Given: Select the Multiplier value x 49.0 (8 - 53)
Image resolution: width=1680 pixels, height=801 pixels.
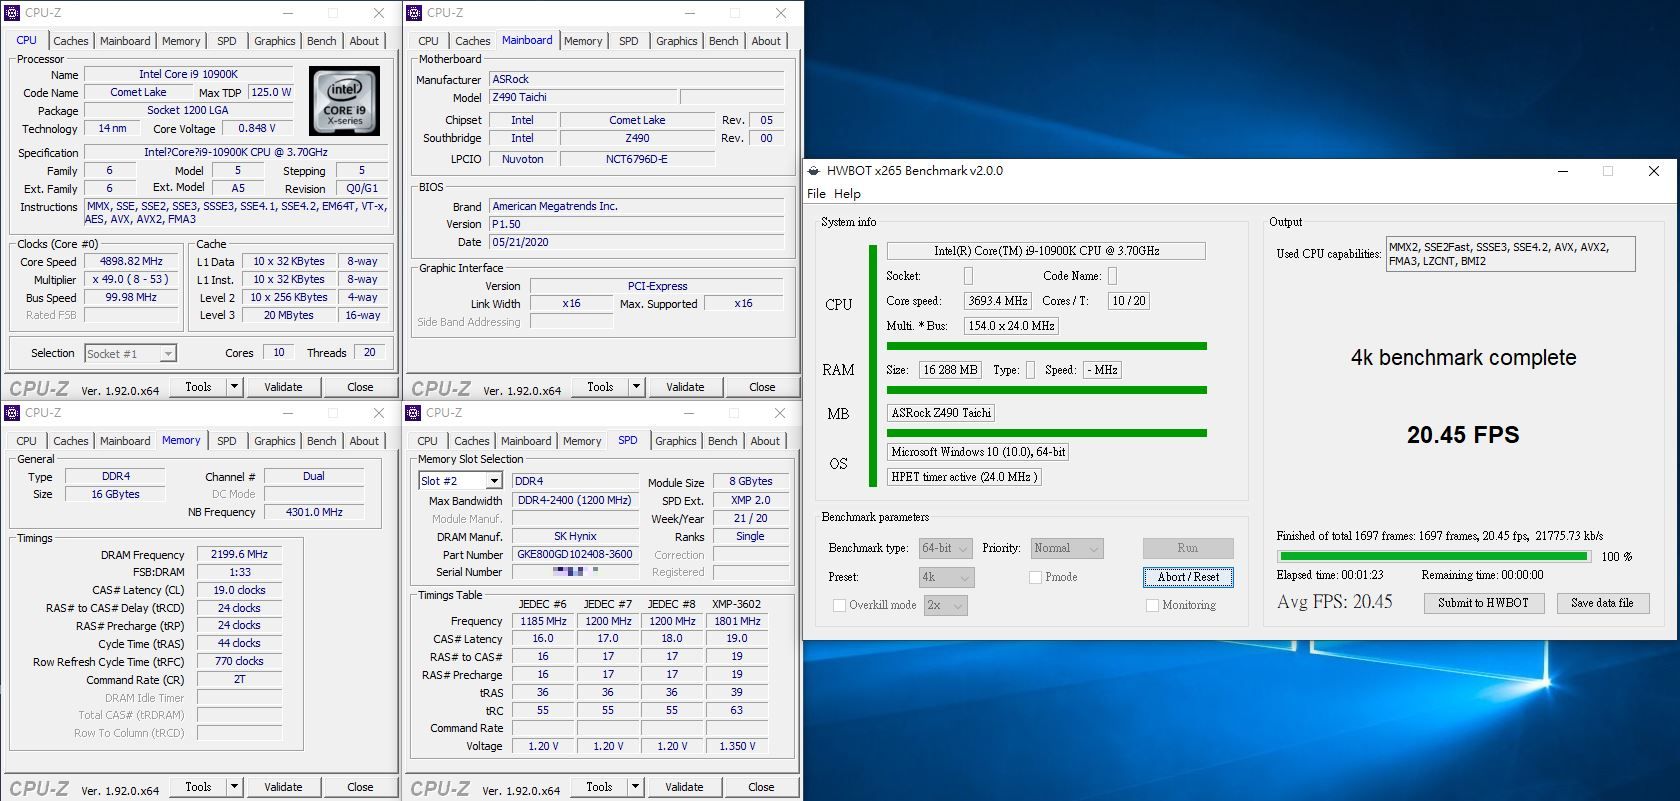Looking at the screenshot, I should coord(131,280).
